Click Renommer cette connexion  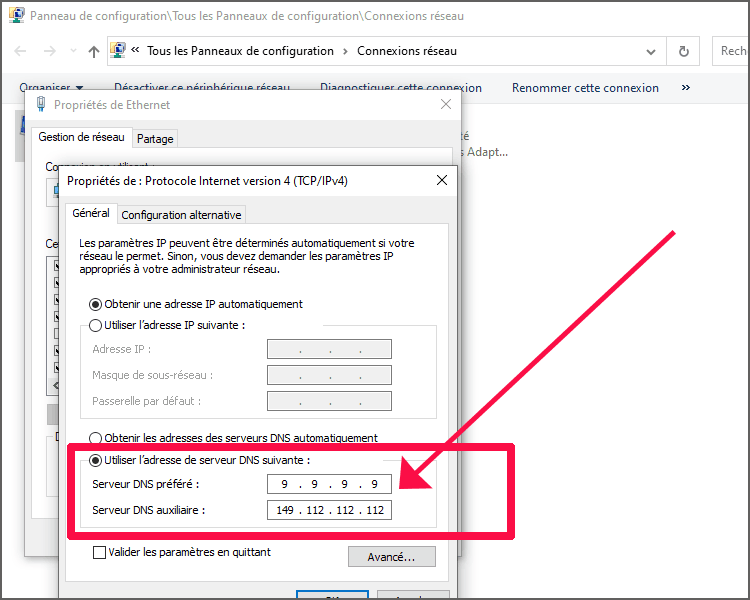pos(585,88)
